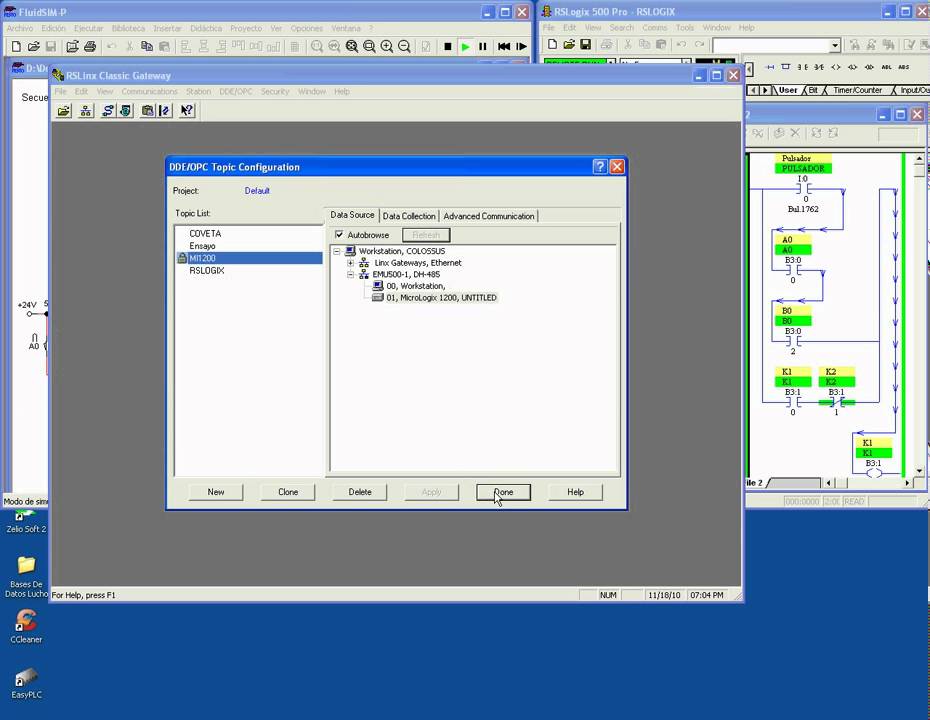Click Copy DDE link icon in RSLinx toolbar
The height and width of the screenshot is (720, 930).
(x=148, y=111)
